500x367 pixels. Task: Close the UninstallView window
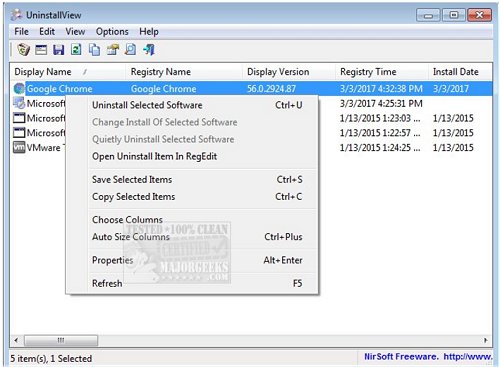tap(480, 15)
